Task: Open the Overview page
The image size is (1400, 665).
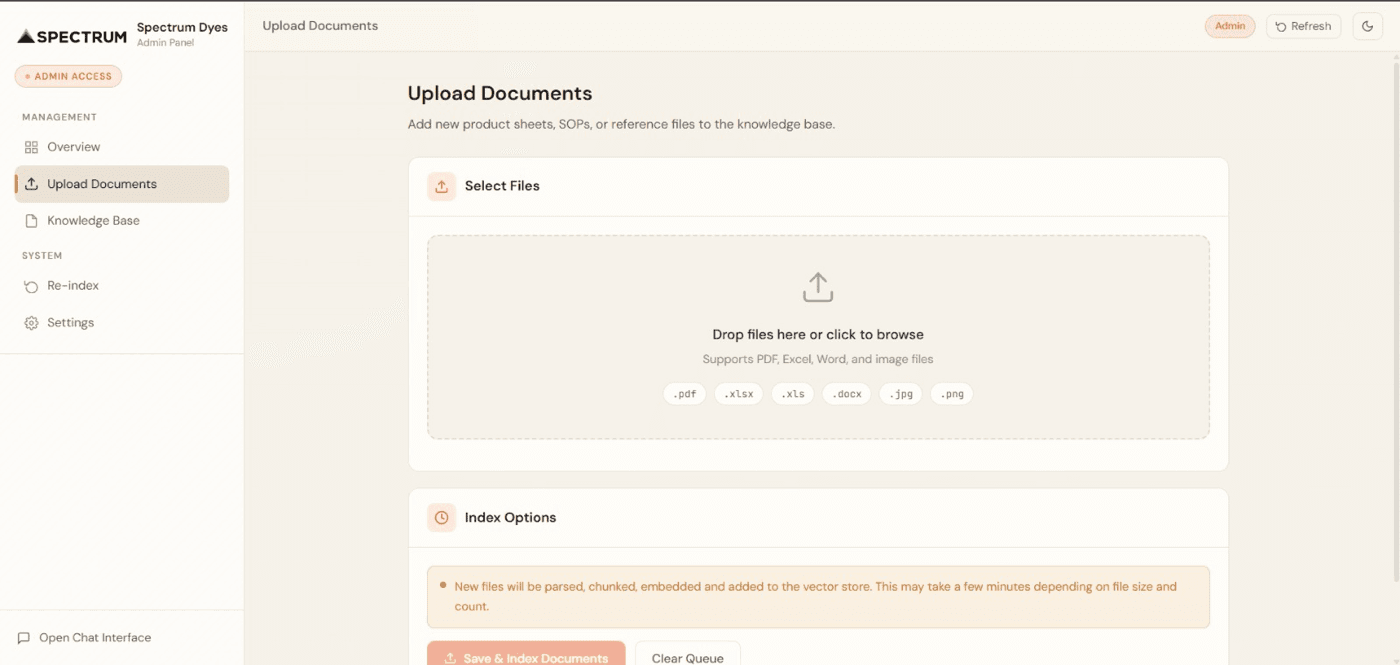Action: point(121,147)
